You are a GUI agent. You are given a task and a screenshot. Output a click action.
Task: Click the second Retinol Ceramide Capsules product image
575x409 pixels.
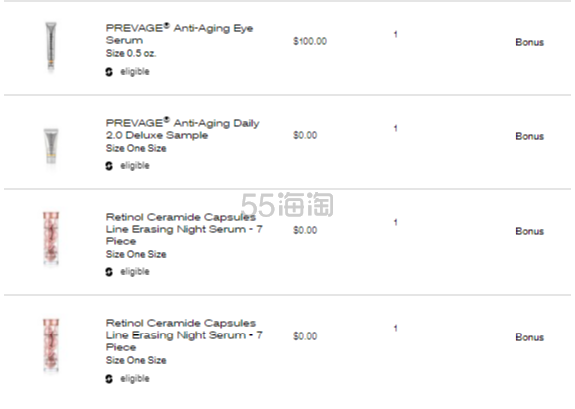51,345
